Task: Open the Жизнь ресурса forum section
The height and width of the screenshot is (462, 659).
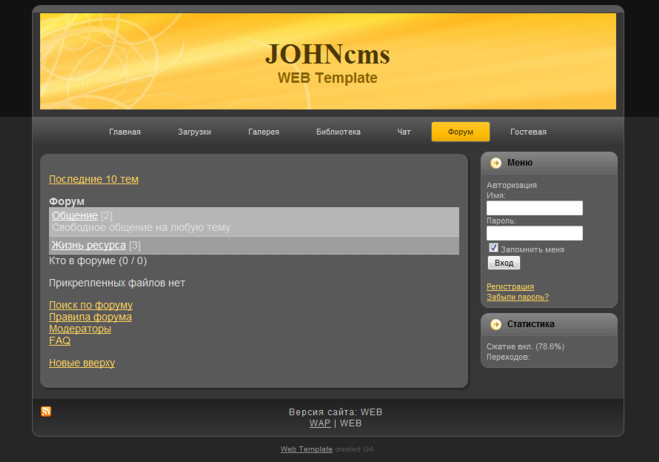Action: (x=89, y=245)
